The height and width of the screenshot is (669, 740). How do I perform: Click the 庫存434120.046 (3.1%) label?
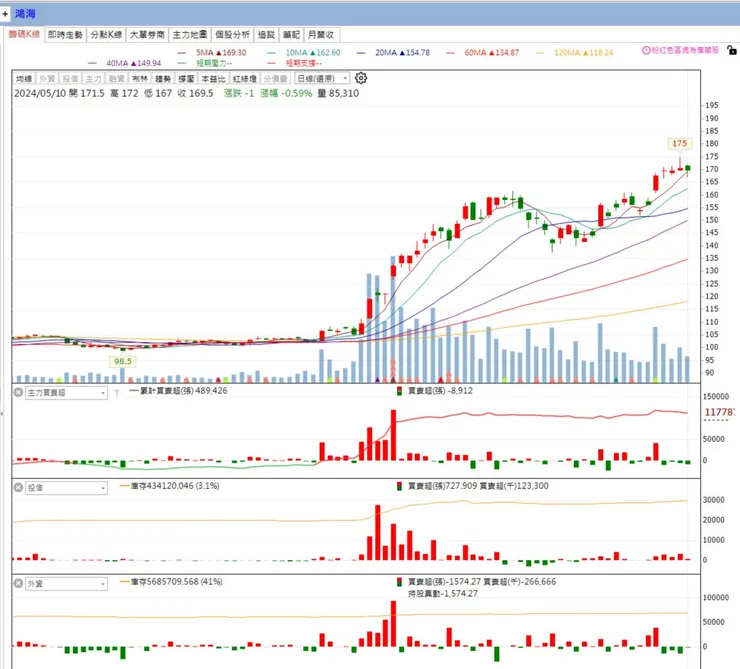[x=170, y=486]
